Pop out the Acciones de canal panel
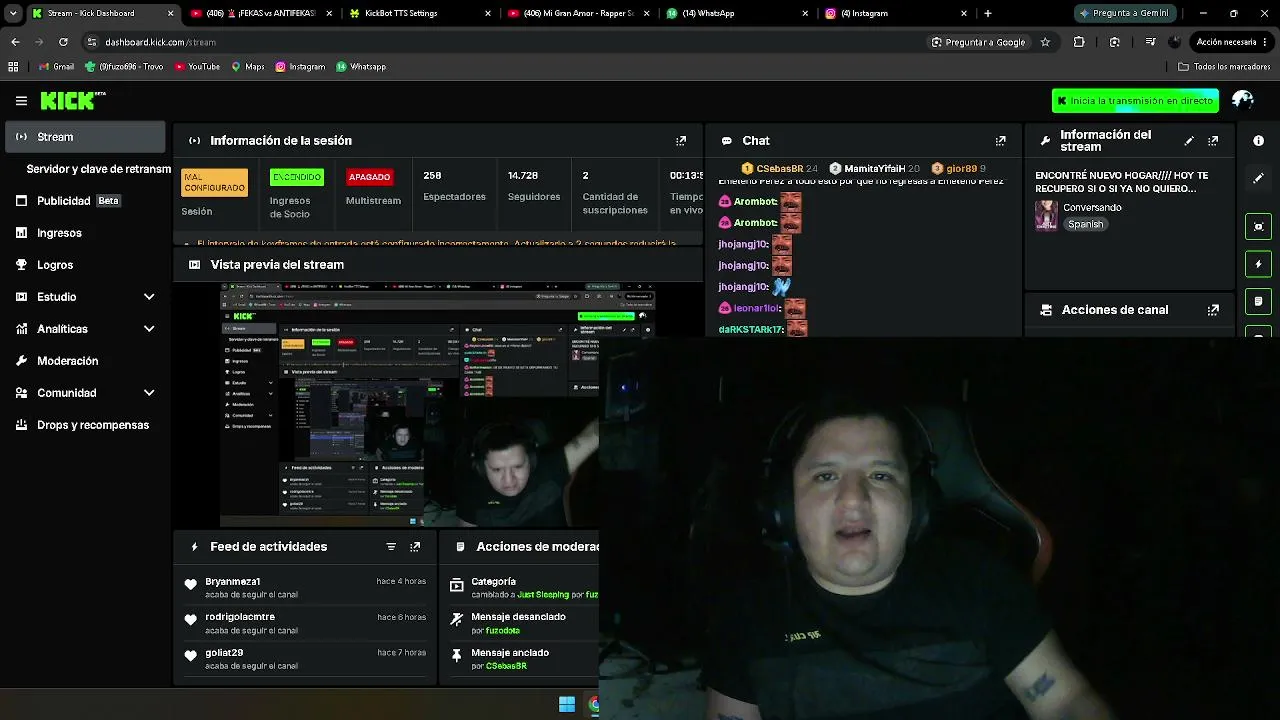This screenshot has width=1280, height=720. (x=1213, y=310)
